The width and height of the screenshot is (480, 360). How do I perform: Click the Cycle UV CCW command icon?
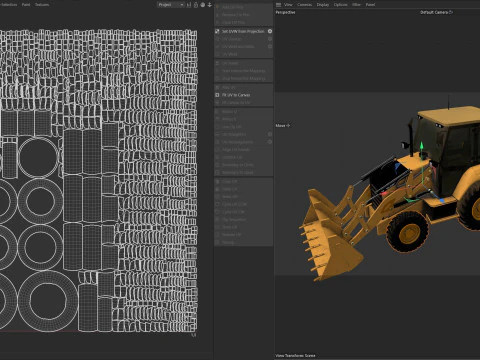point(218,204)
